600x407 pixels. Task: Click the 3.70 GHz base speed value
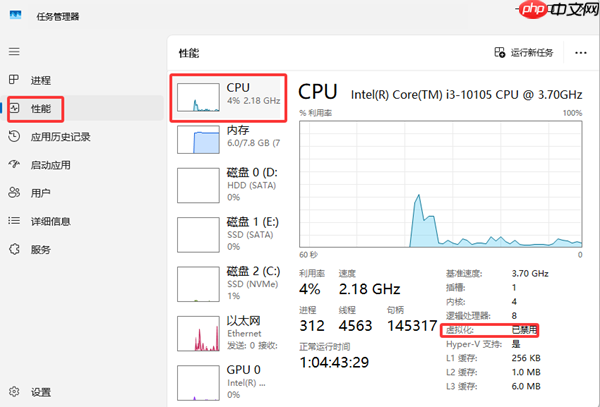point(530,274)
